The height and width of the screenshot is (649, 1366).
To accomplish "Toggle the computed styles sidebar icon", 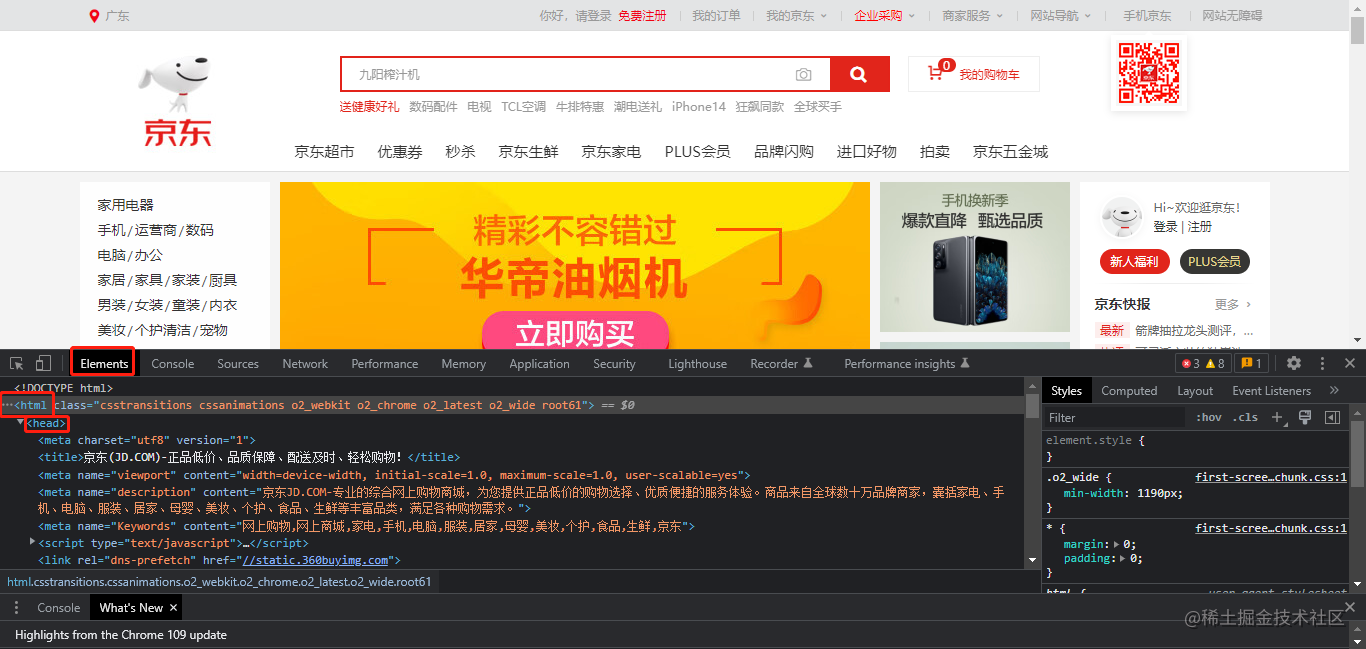I will tap(1332, 417).
